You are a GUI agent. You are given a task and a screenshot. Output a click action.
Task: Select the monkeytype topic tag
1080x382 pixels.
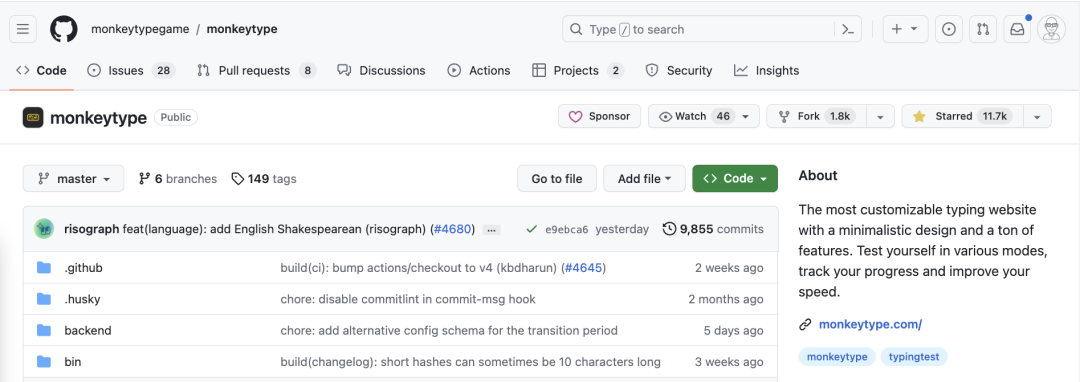[x=838, y=357]
